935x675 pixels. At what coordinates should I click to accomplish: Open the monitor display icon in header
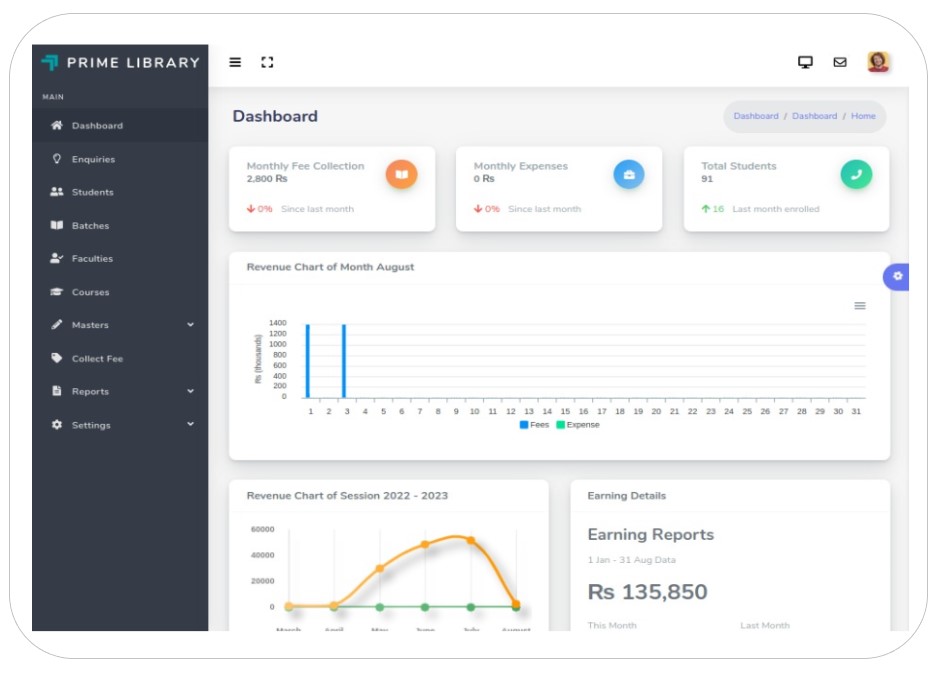pos(805,62)
